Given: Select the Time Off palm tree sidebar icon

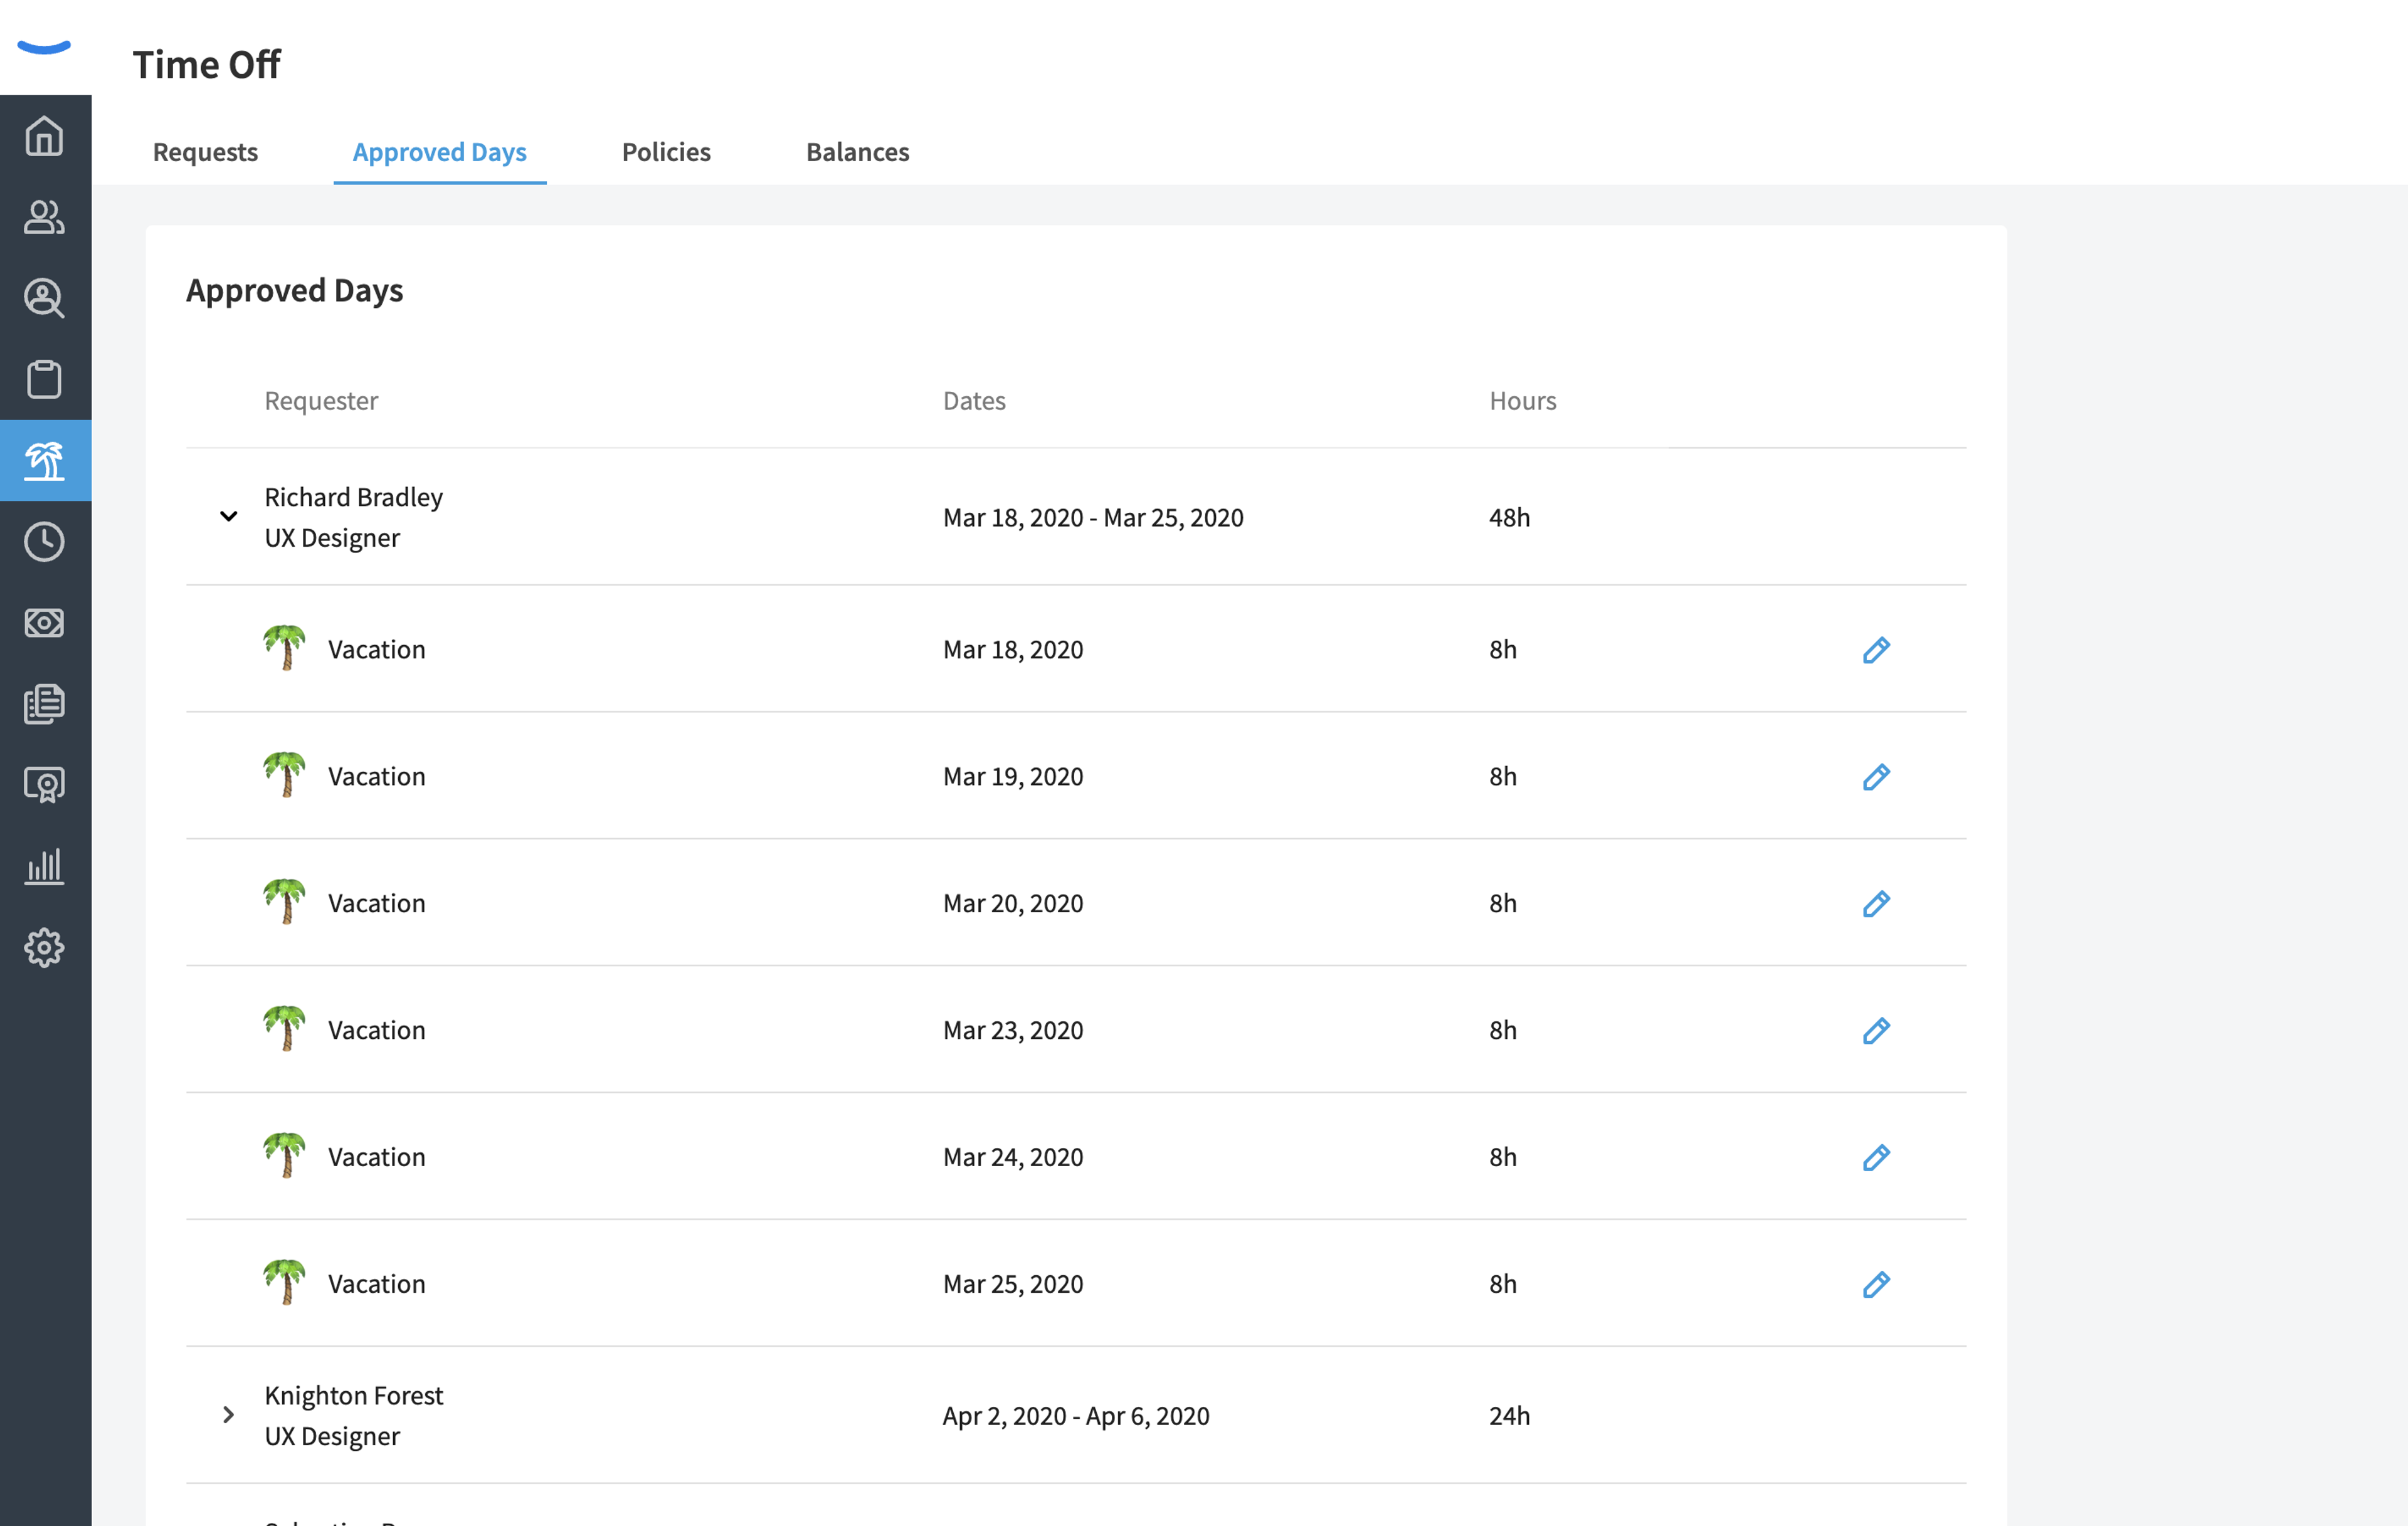Looking at the screenshot, I should [44, 460].
